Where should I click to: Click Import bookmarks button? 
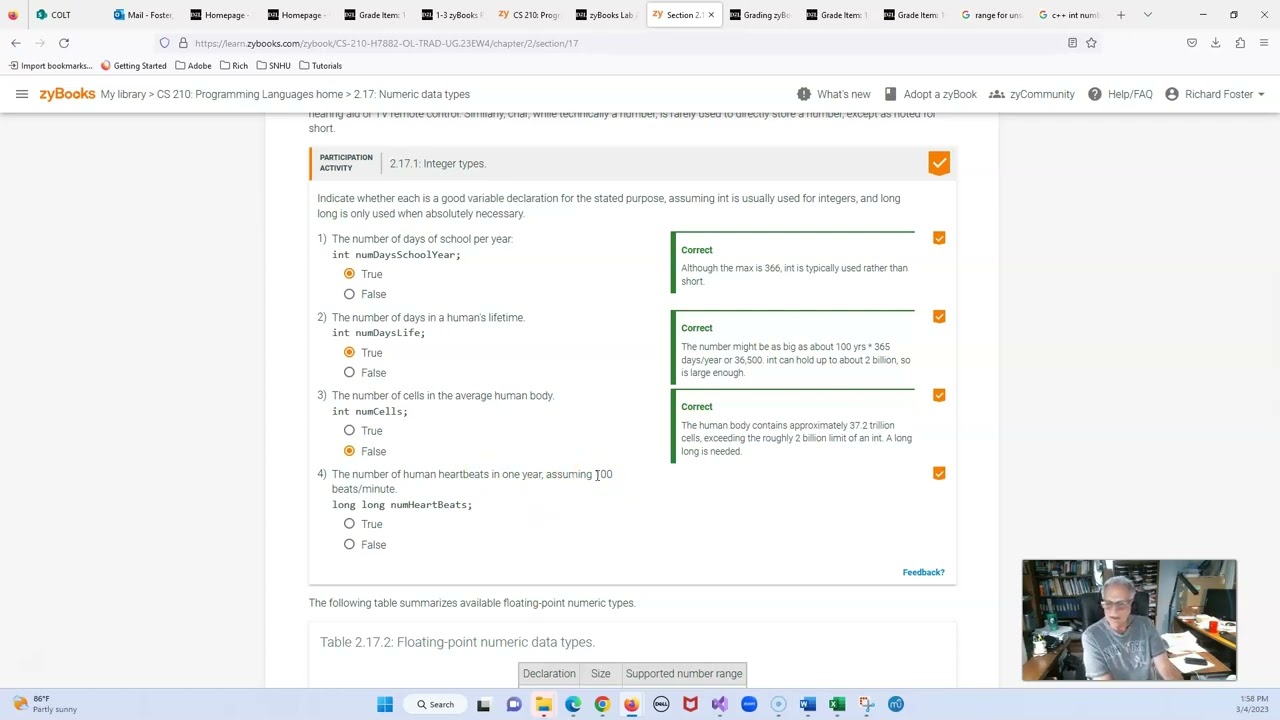pyautogui.click(x=50, y=66)
